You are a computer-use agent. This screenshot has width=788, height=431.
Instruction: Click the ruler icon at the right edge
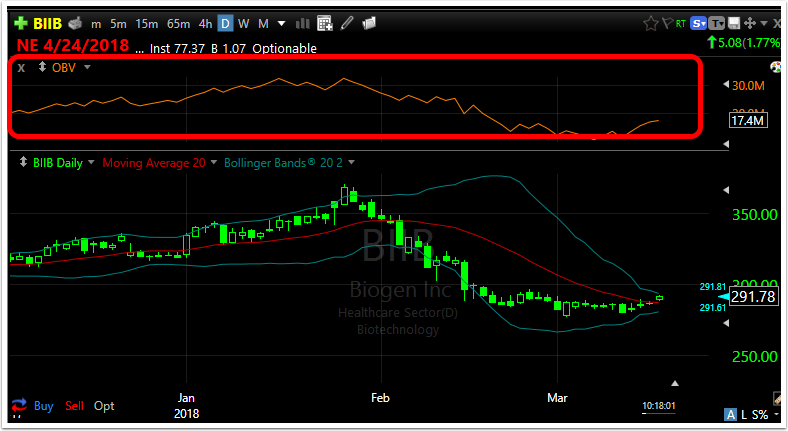[x=777, y=398]
